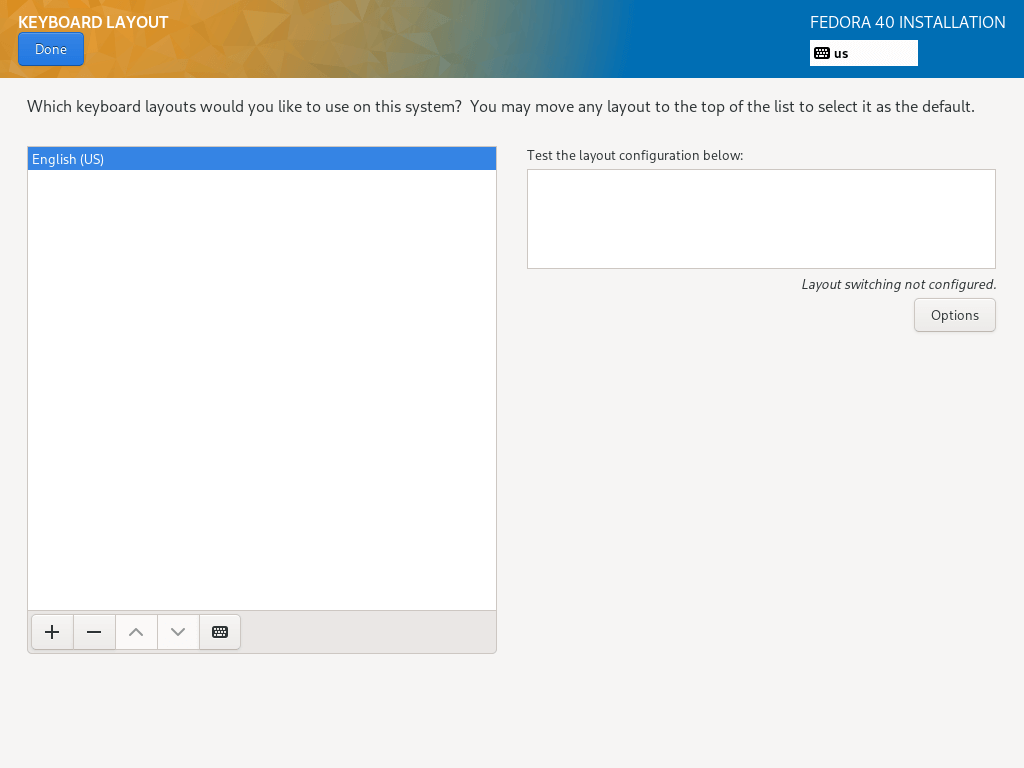Image resolution: width=1024 pixels, height=768 pixels.
Task: Click the 'us' keyboard indicator in the header
Action: (x=864, y=54)
